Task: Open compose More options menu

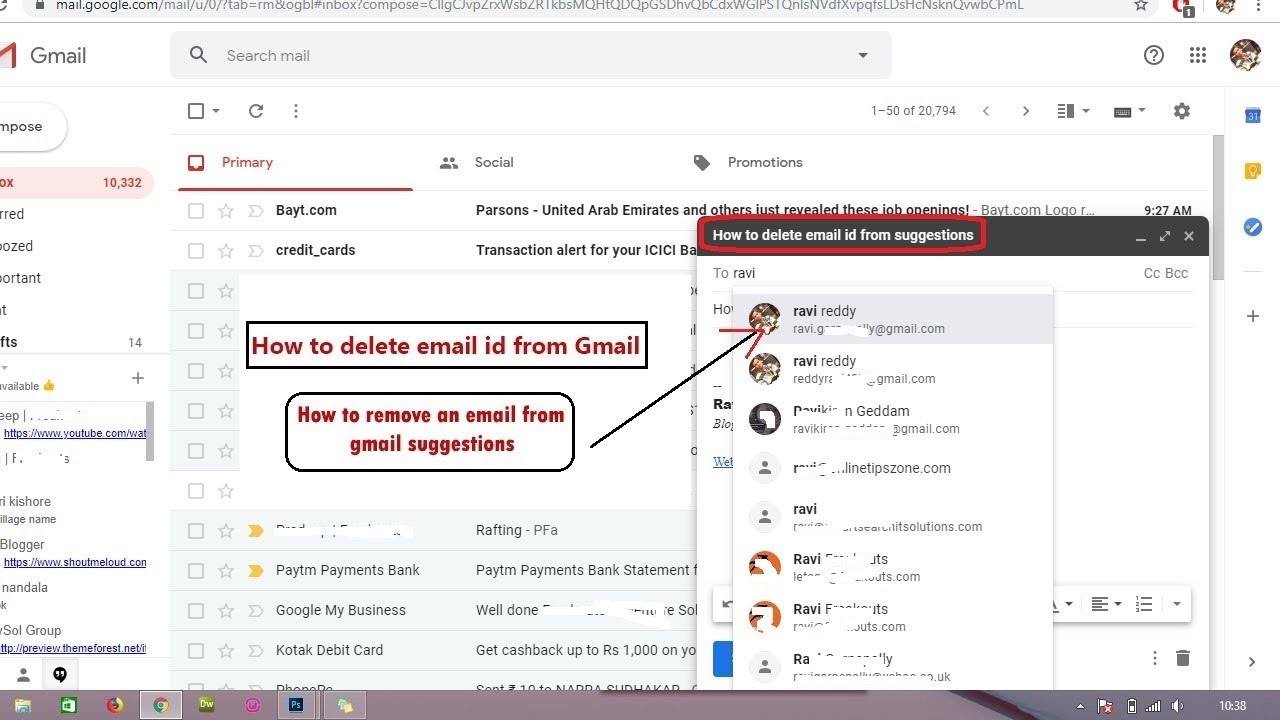Action: click(1155, 658)
